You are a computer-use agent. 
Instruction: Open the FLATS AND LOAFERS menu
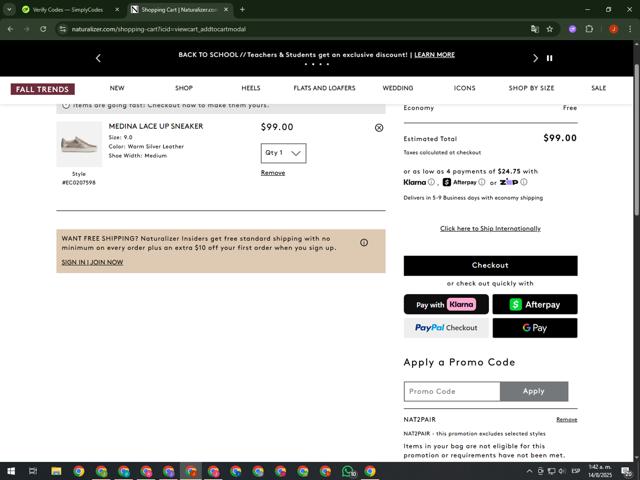[324, 88]
